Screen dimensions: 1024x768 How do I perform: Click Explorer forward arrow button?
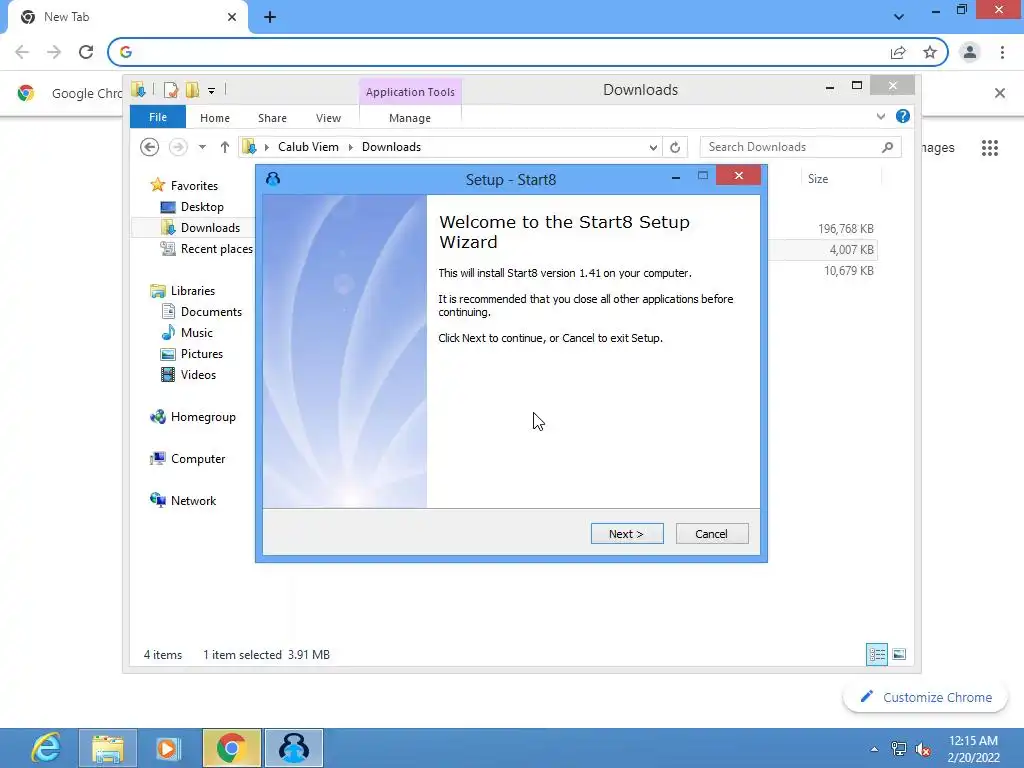coord(178,147)
